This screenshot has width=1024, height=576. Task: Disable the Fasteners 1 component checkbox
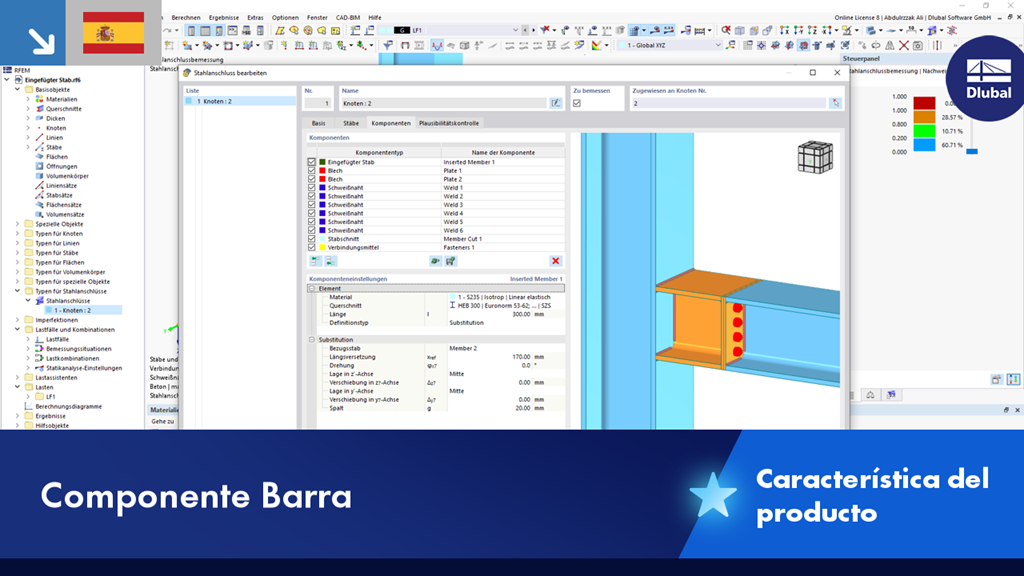click(x=310, y=248)
